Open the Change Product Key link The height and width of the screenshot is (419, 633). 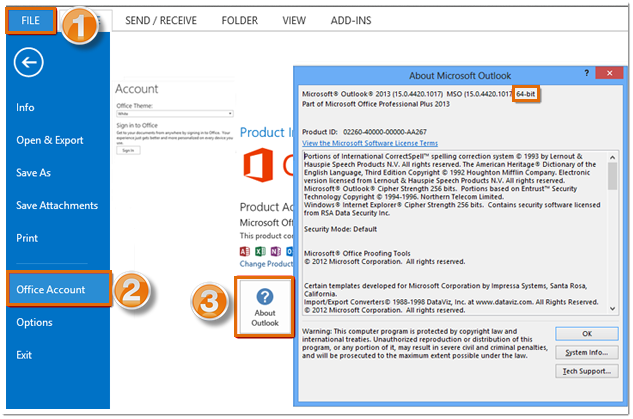tap(266, 264)
